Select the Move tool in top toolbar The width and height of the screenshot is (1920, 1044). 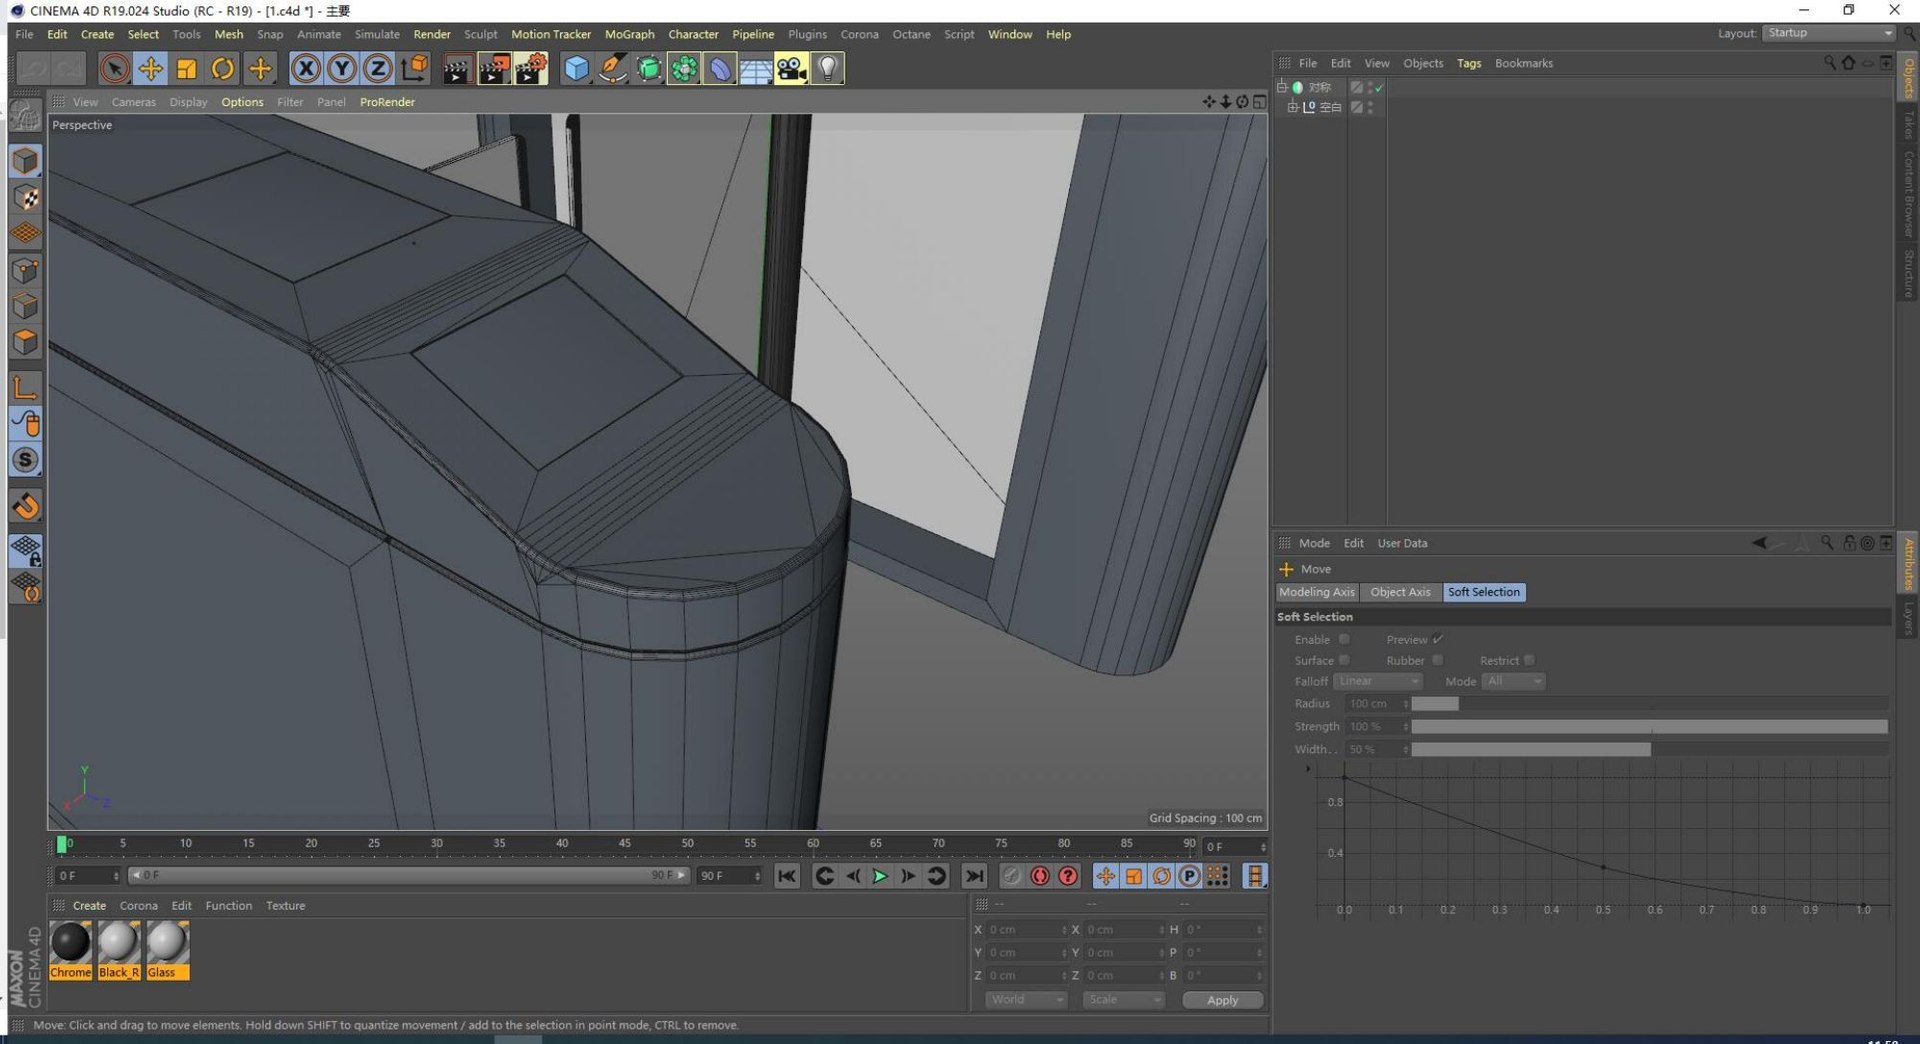tap(150, 68)
